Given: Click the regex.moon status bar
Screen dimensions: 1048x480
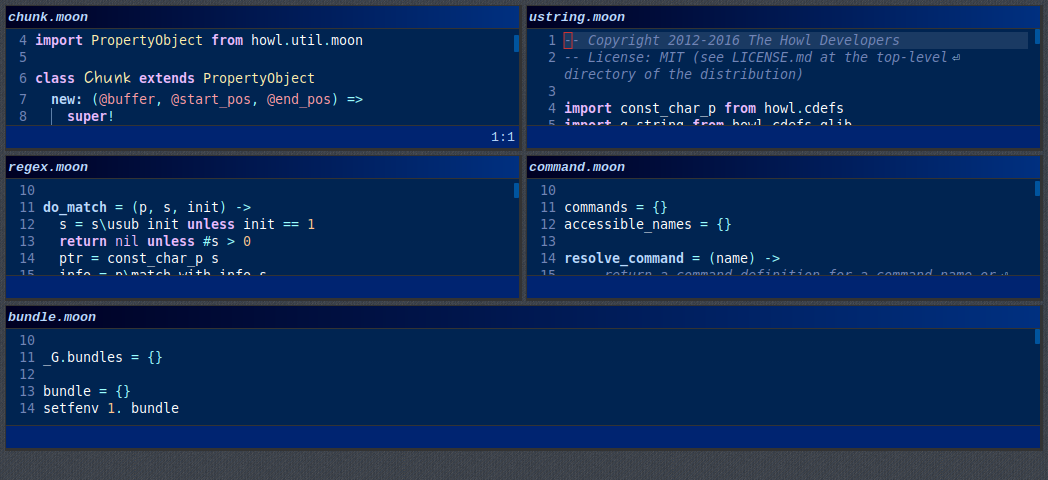Looking at the screenshot, I should (263, 287).
